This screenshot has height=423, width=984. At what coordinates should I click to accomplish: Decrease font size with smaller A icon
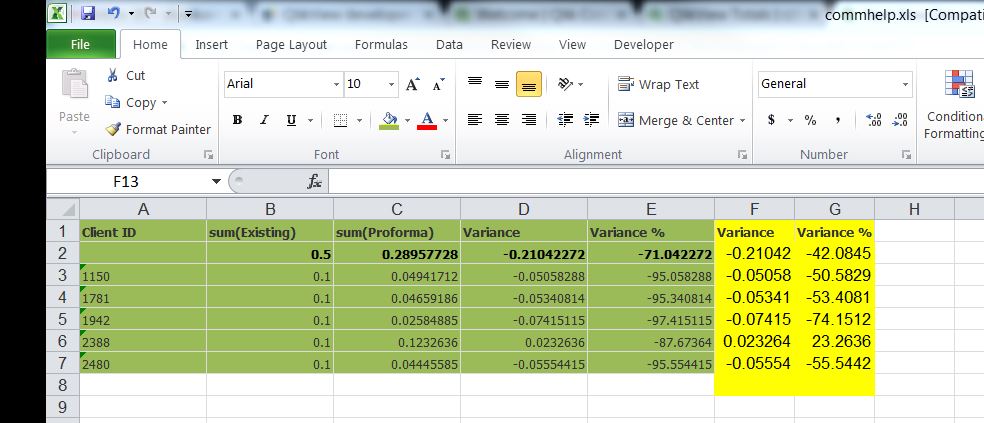(x=439, y=84)
